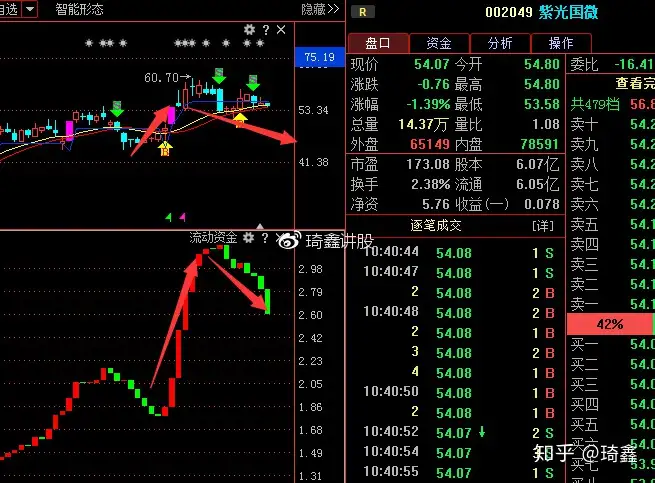Select stock code 002049

click(x=509, y=12)
